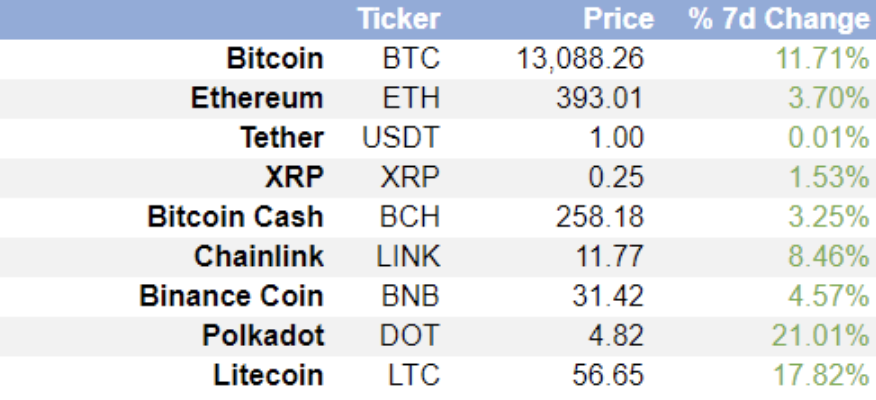
Task: Select the Bitcoin row name
Action: click(x=275, y=58)
